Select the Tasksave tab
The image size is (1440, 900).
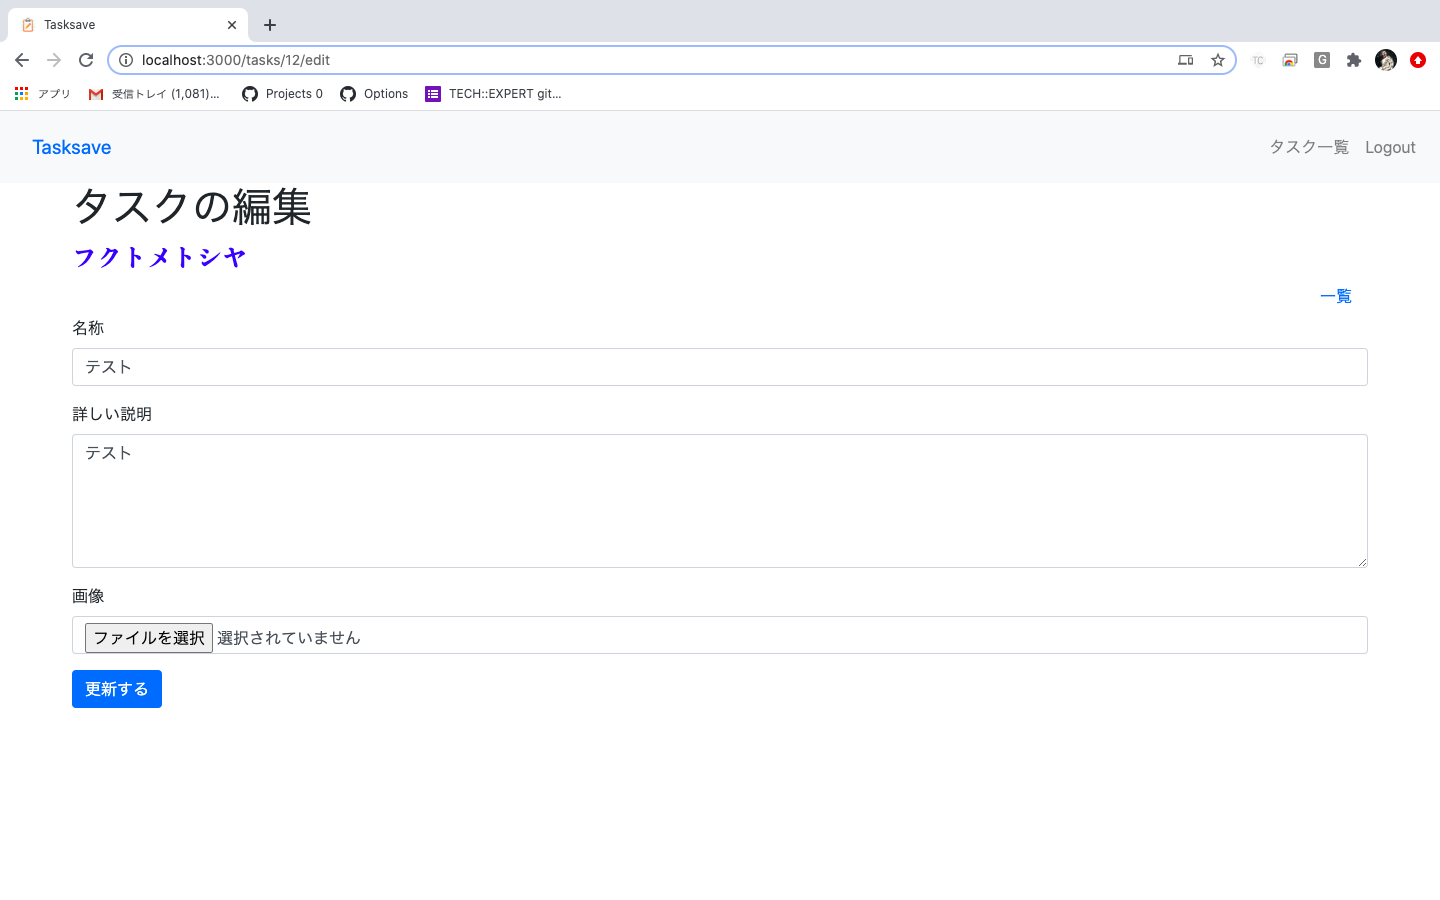click(x=128, y=25)
